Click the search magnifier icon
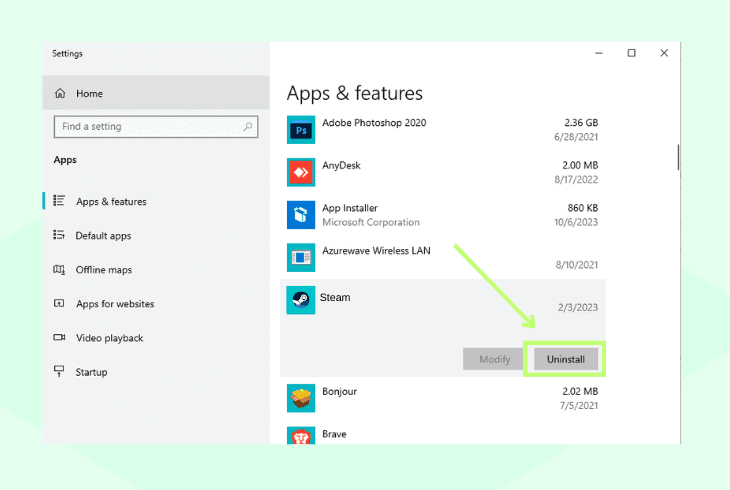 point(248,126)
